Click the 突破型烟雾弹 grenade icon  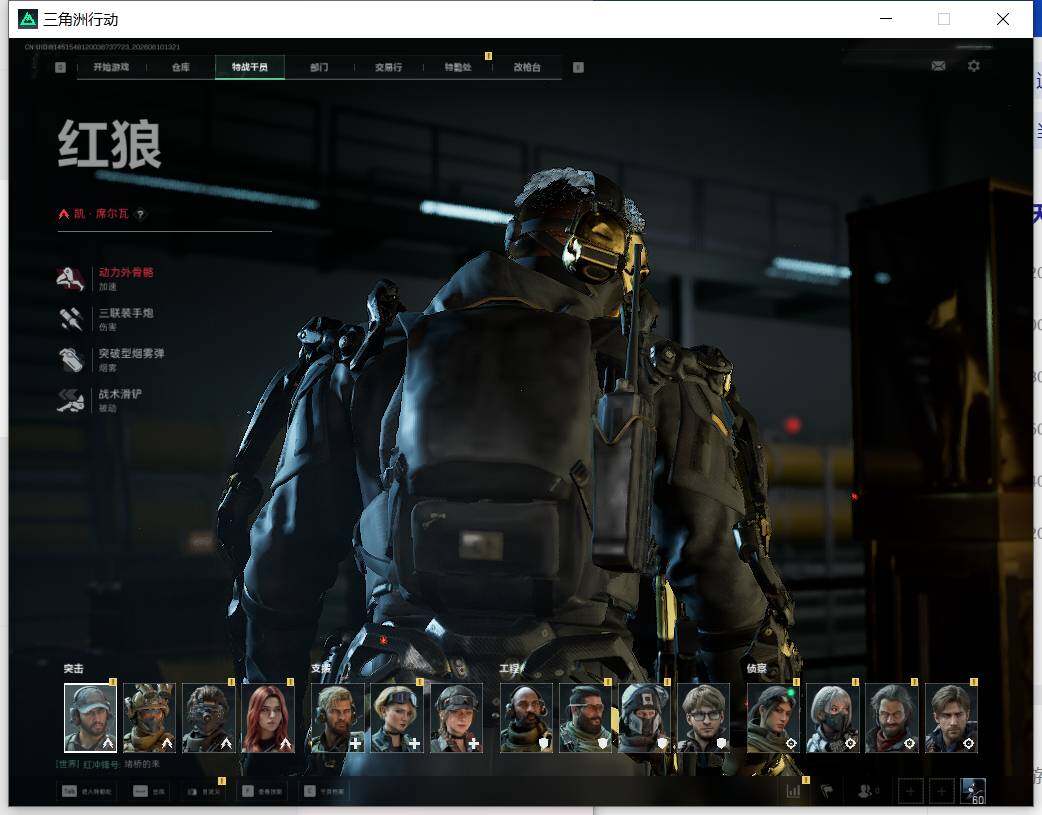tap(70, 360)
